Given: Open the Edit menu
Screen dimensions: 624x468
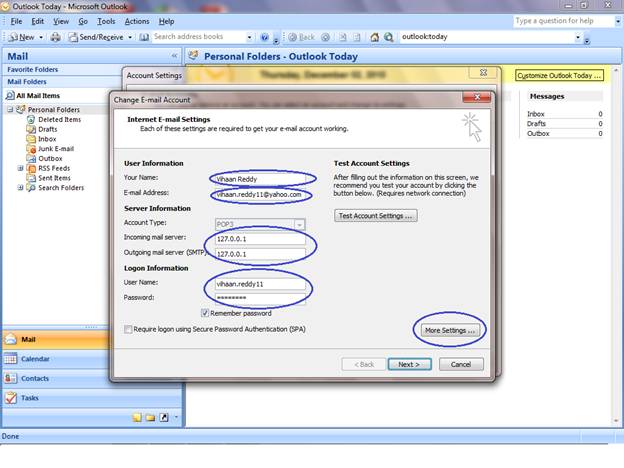Looking at the screenshot, I should pyautogui.click(x=38, y=21).
